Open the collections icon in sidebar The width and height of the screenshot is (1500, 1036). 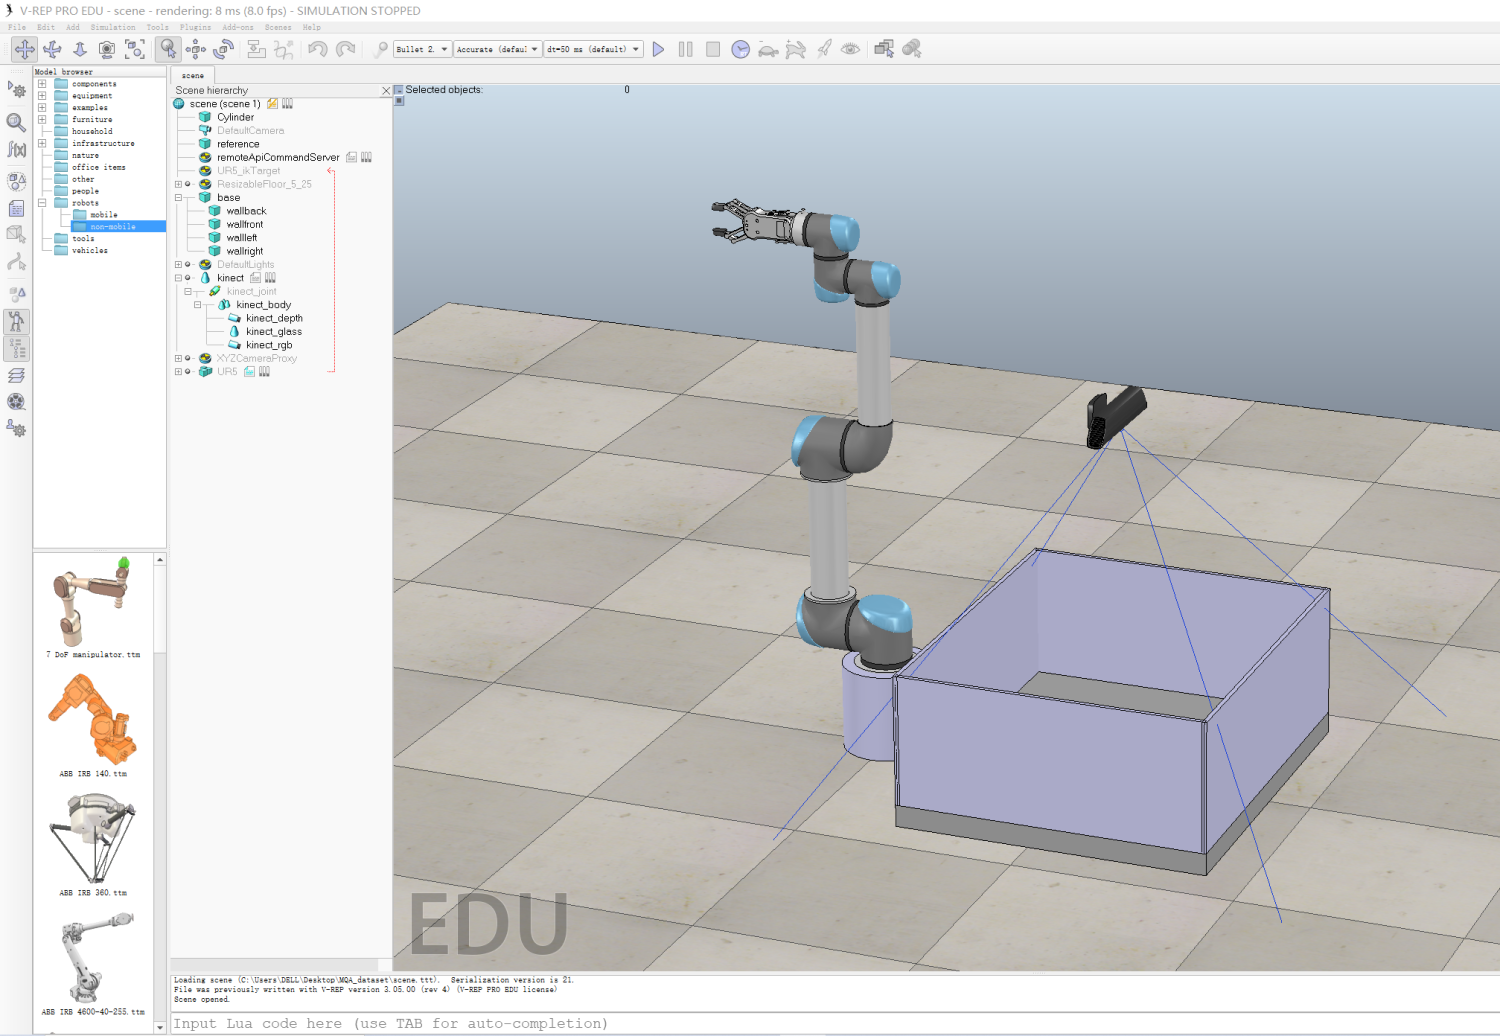(16, 181)
